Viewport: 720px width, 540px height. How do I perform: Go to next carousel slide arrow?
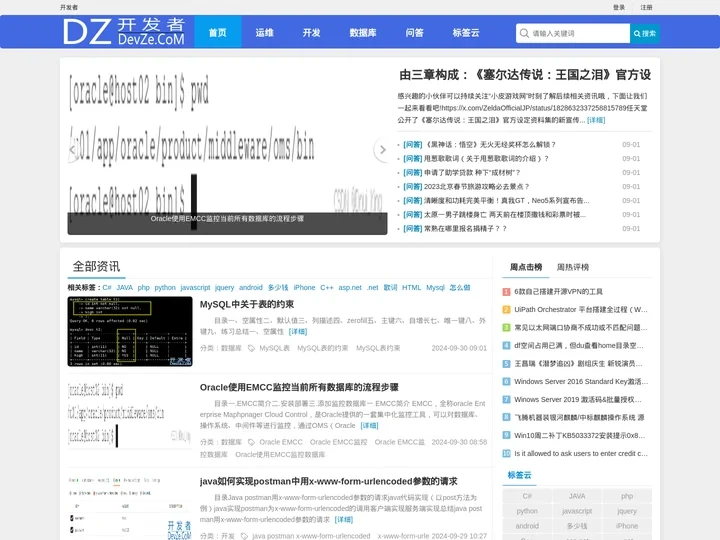pos(382,150)
